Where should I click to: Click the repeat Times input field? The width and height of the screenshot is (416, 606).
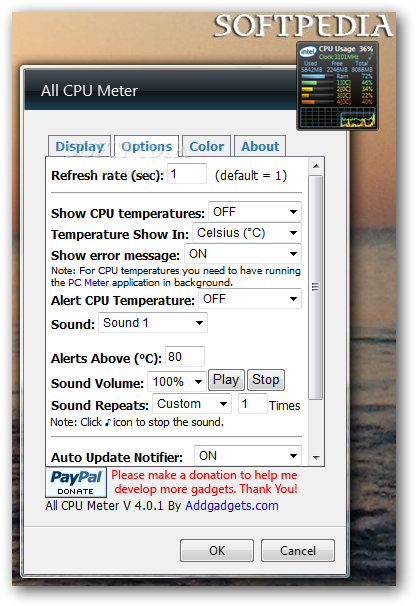[x=252, y=403]
